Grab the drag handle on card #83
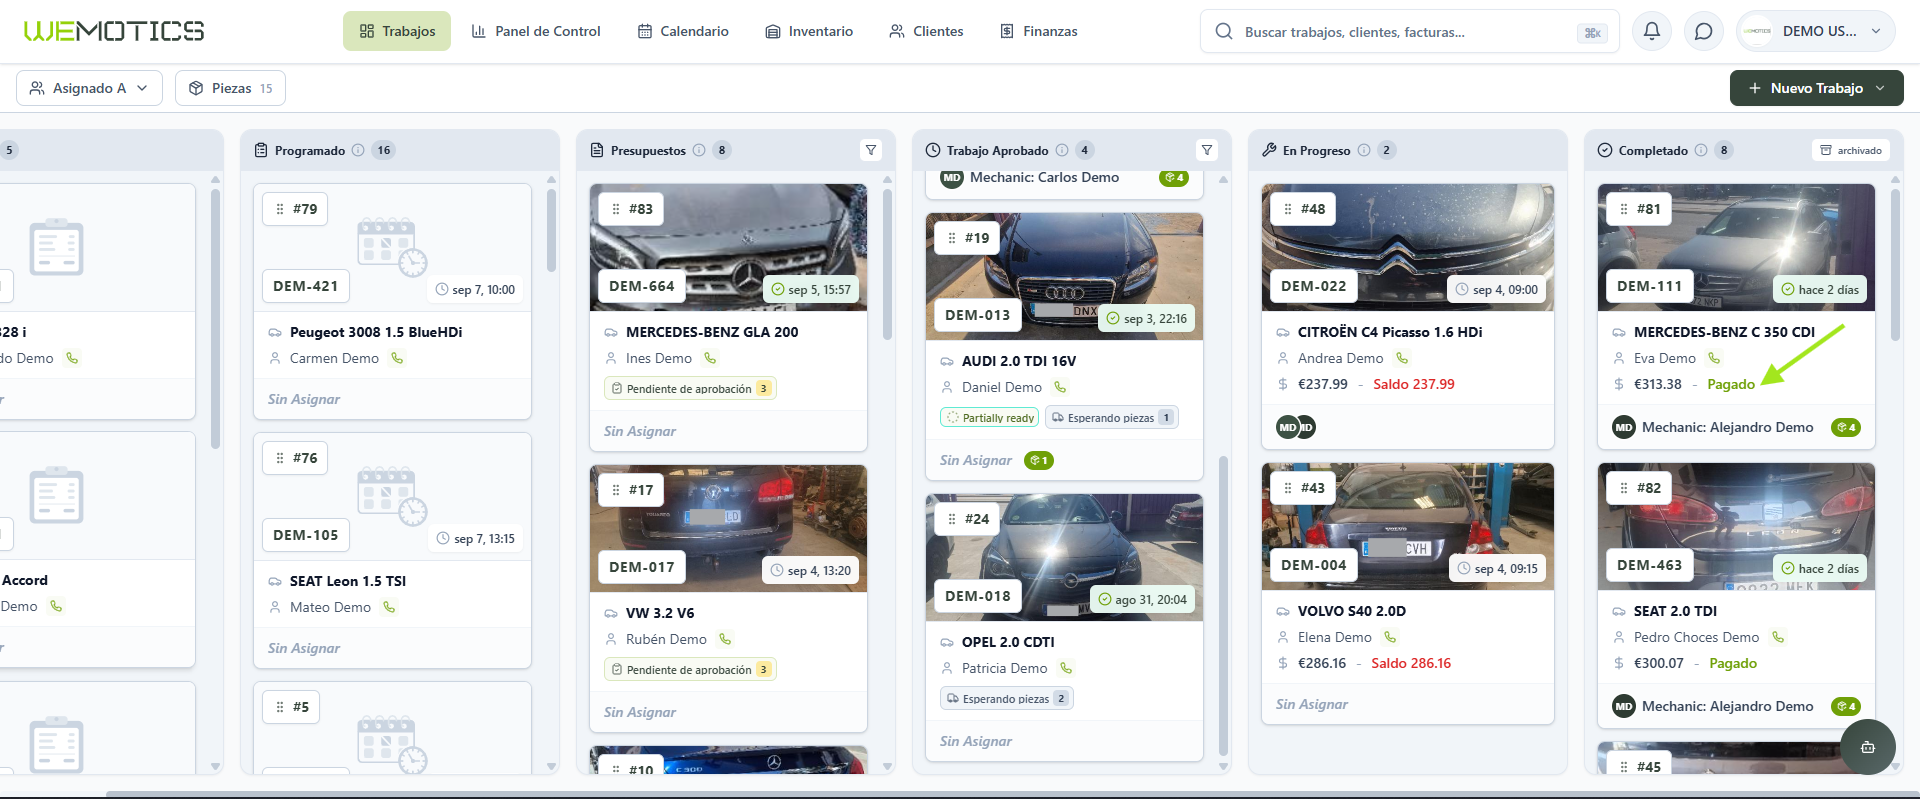1920x799 pixels. [x=616, y=209]
